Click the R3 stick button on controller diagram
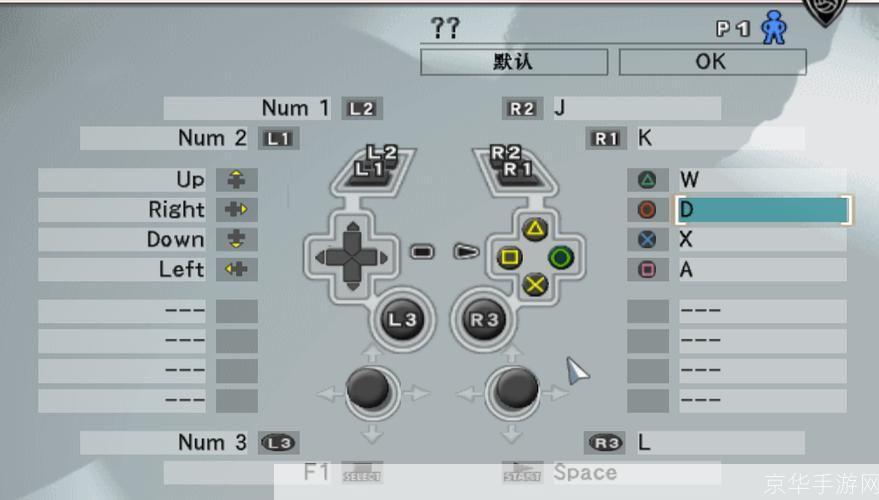879x500 pixels. (484, 320)
